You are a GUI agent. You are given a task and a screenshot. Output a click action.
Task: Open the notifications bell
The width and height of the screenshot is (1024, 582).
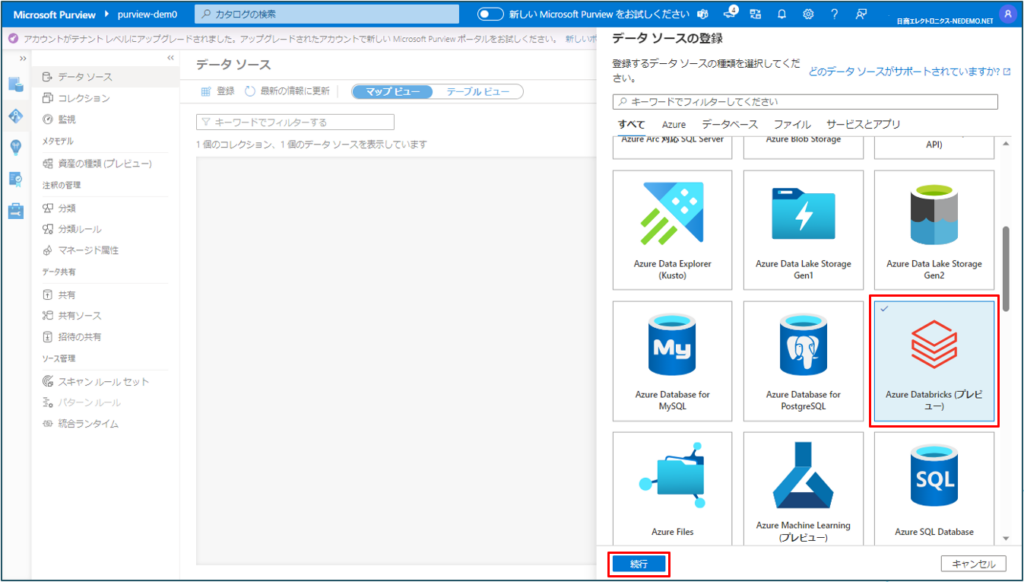pos(780,13)
